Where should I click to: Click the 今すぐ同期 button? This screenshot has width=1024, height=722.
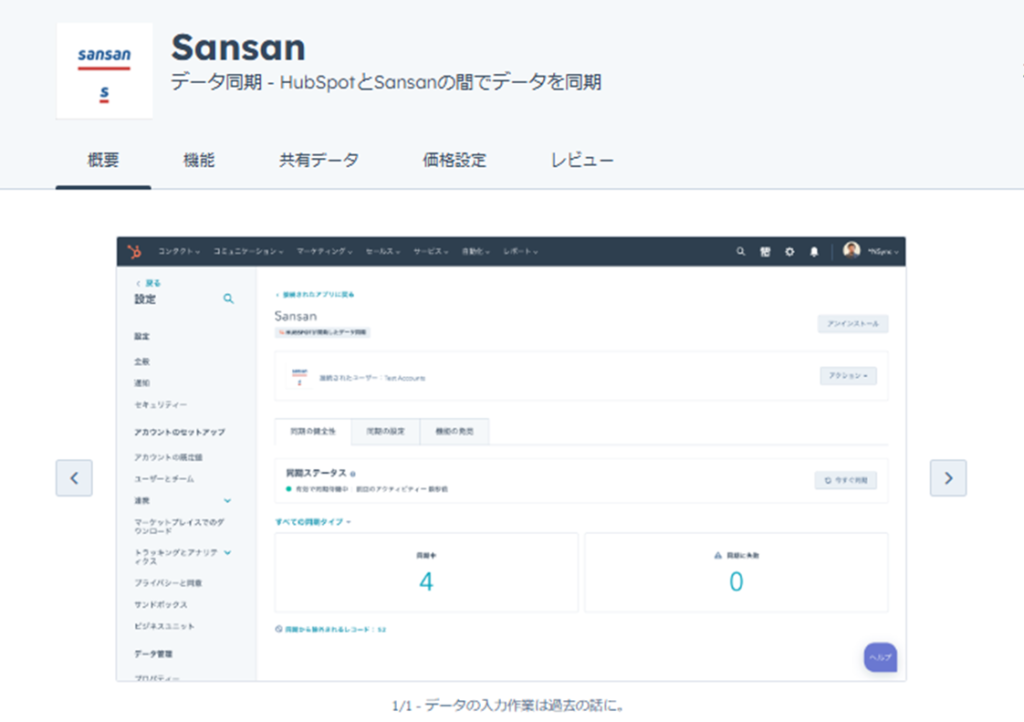[x=846, y=480]
